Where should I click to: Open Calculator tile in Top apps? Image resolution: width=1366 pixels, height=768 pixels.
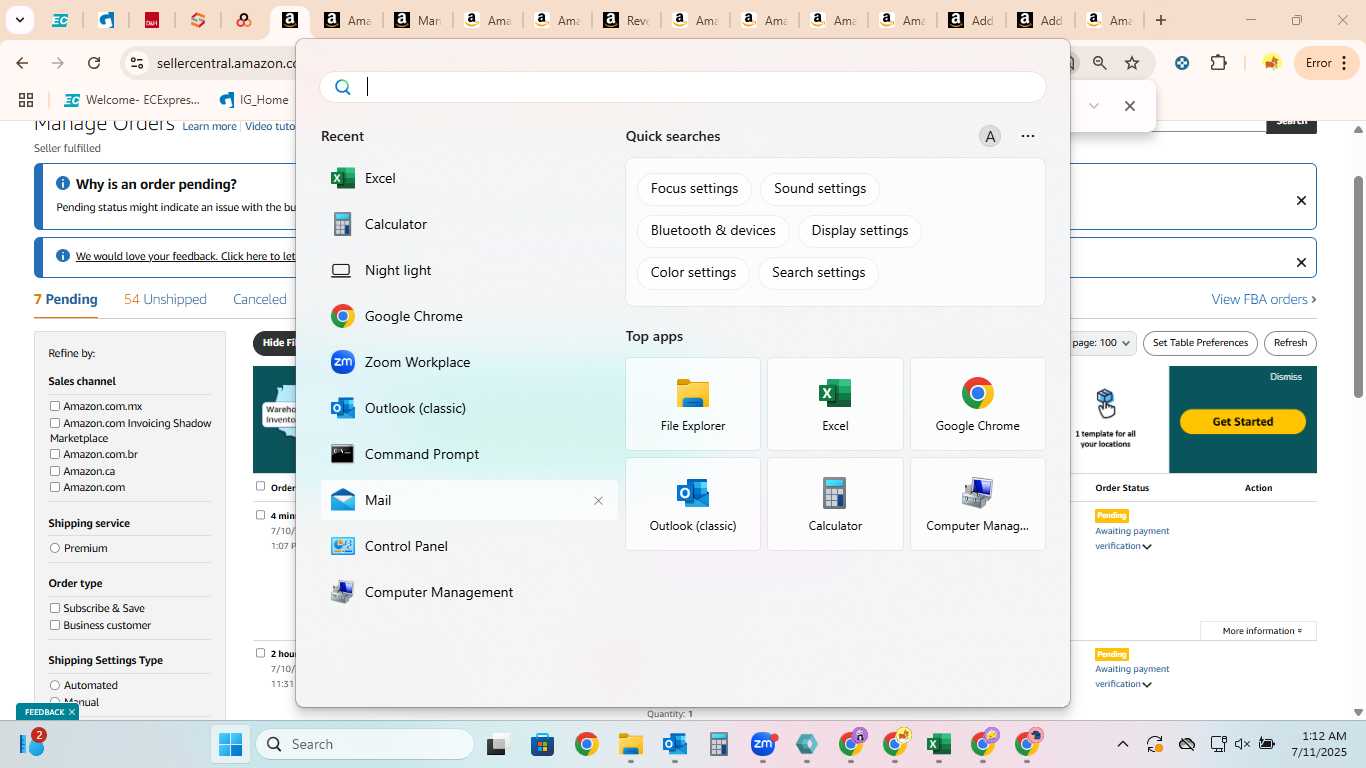point(835,504)
